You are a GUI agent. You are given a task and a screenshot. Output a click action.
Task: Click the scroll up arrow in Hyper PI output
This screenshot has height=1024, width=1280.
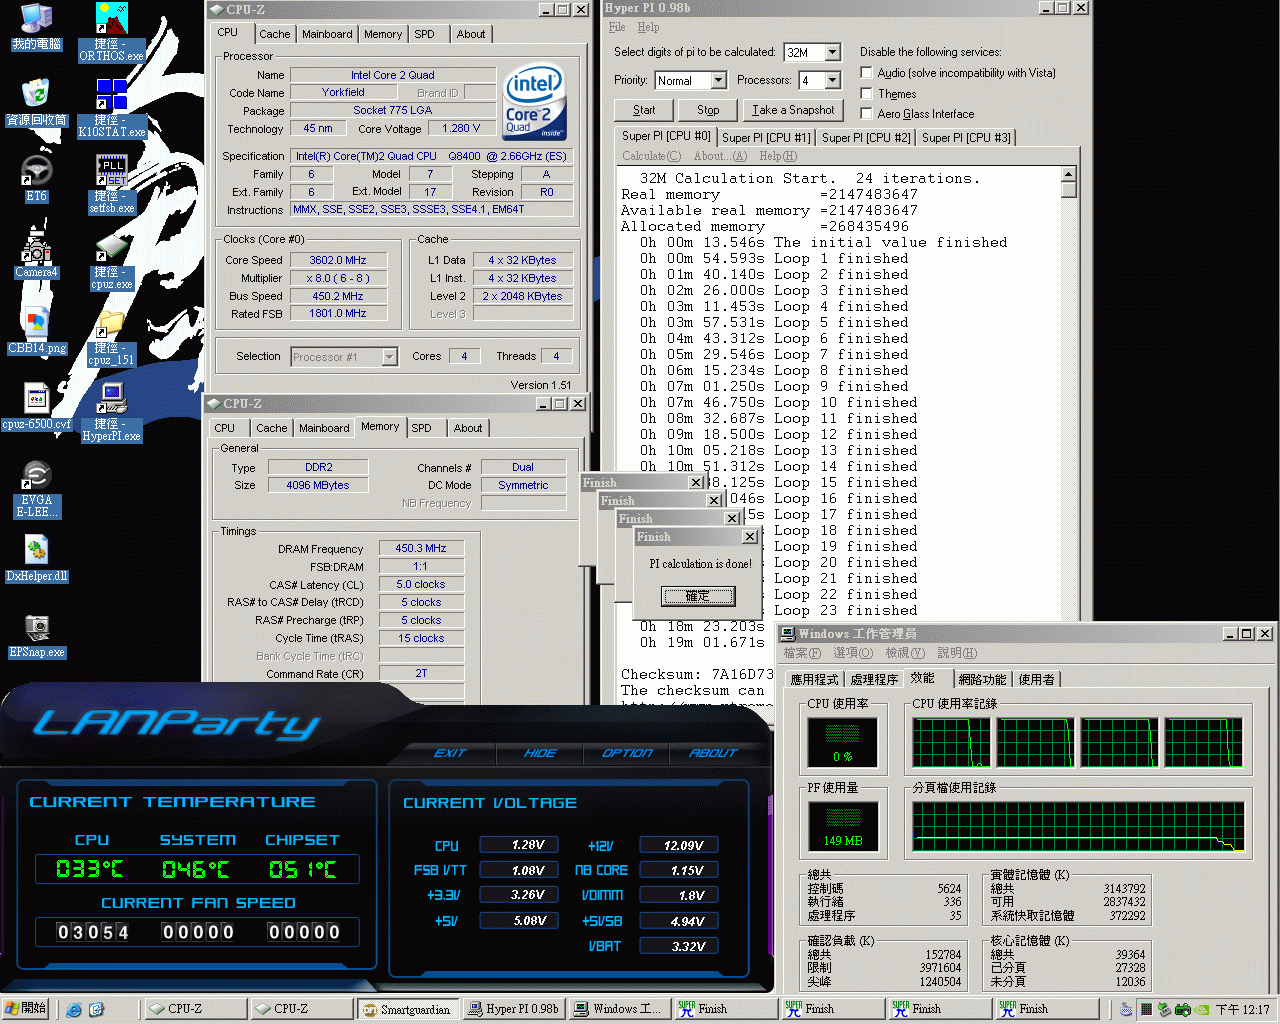(x=1069, y=175)
